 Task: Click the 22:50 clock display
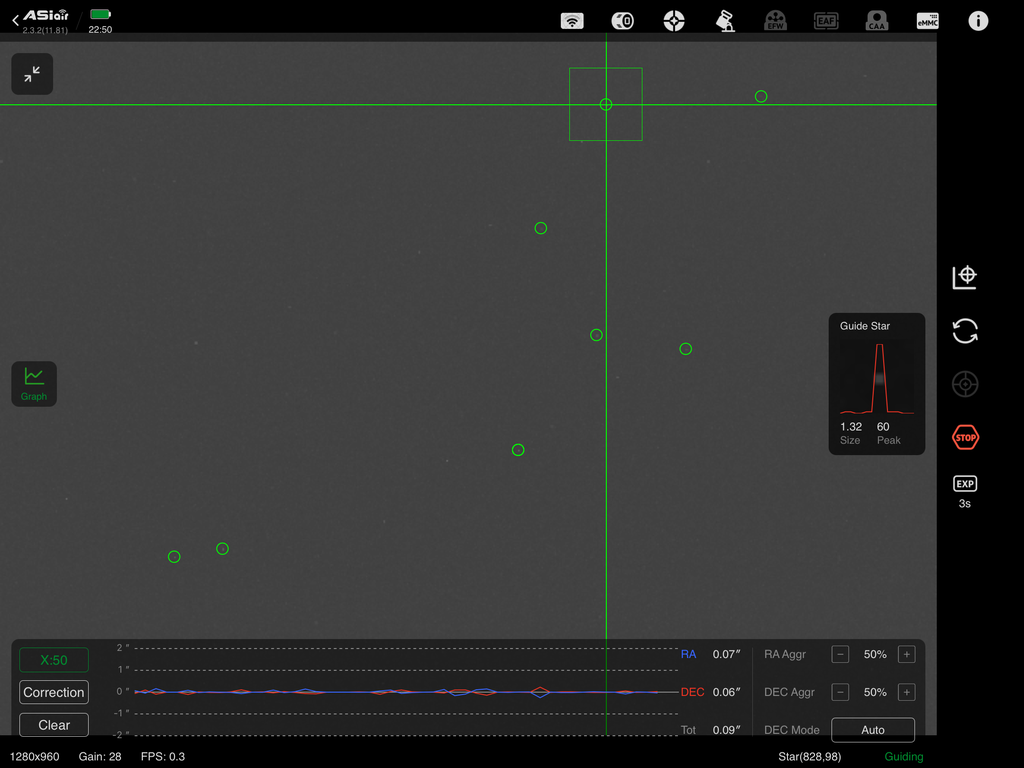[x=100, y=29]
